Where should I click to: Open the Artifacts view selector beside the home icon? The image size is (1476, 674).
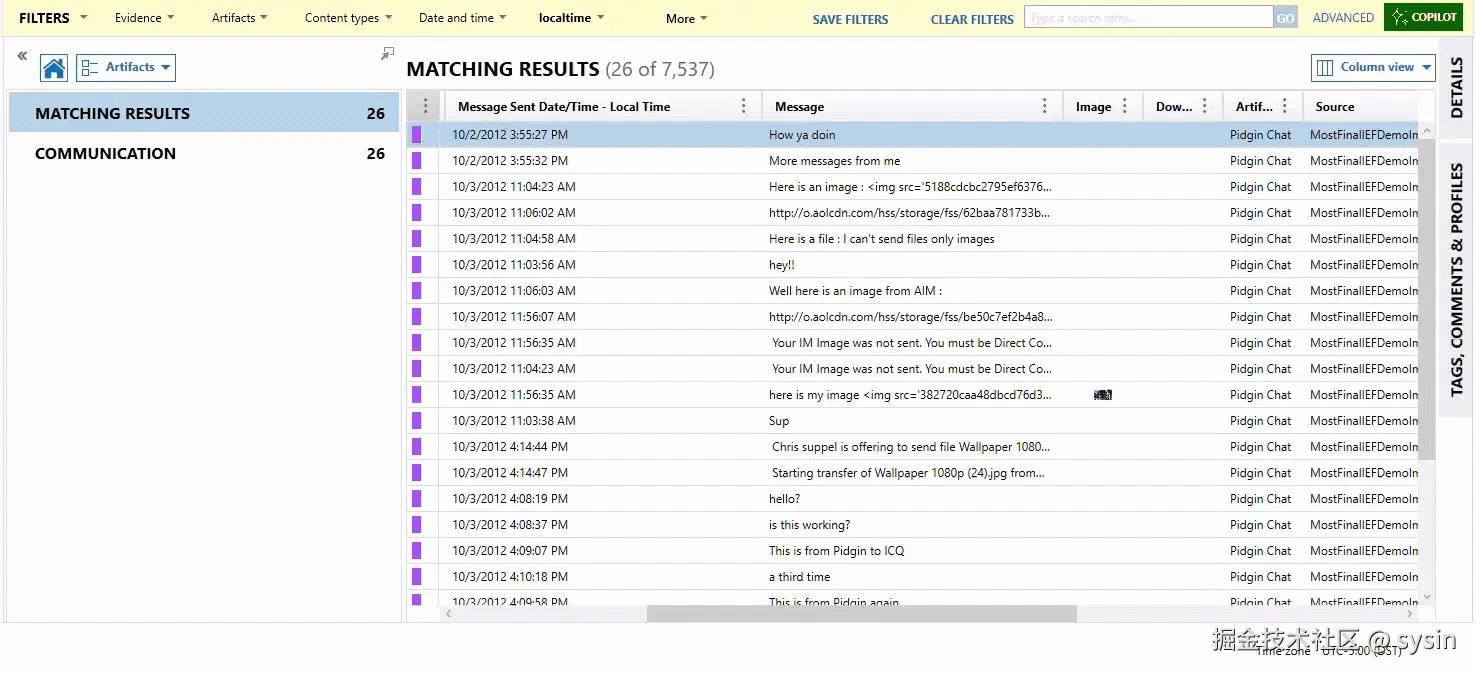[x=126, y=68]
